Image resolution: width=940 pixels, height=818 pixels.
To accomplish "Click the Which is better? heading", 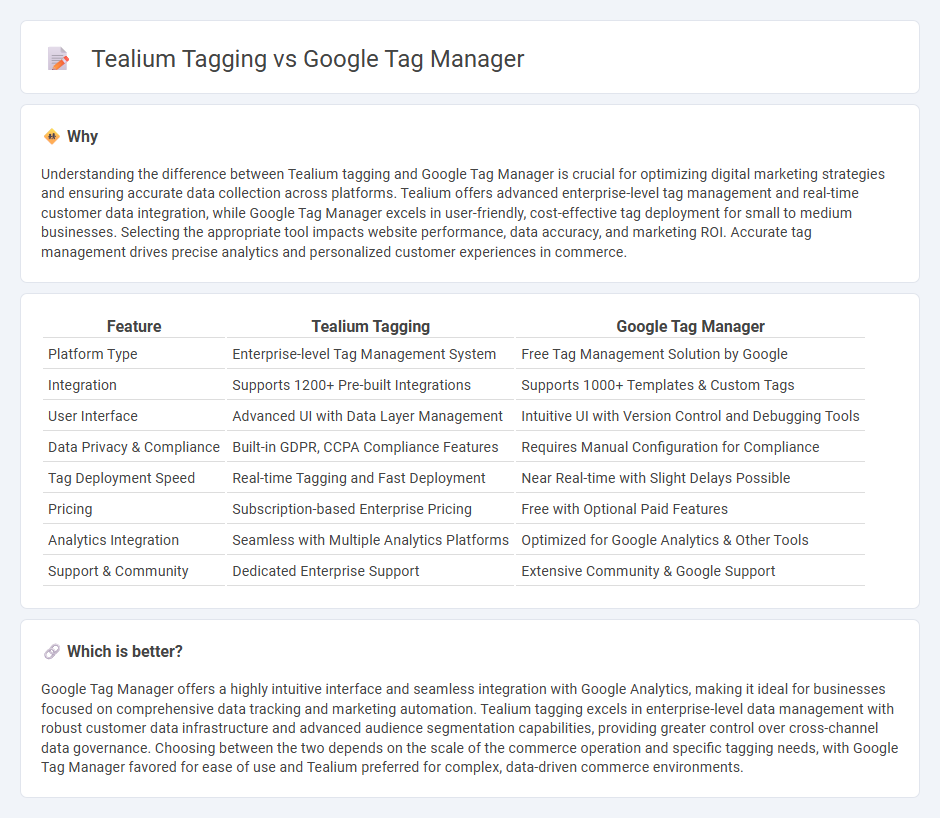I will (x=125, y=651).
